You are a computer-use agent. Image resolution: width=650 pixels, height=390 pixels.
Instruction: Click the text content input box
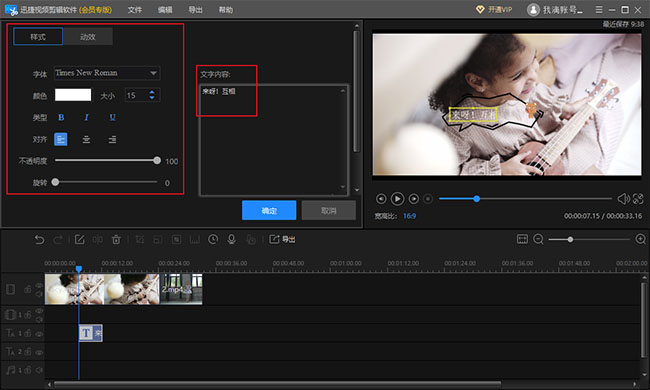pyautogui.click(x=274, y=140)
